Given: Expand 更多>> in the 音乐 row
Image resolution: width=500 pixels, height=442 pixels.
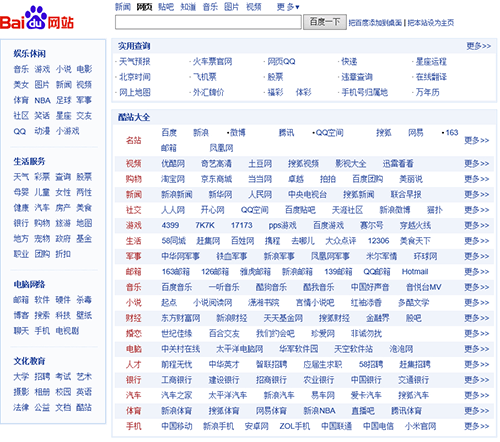Looking at the screenshot, I should 477,287.
